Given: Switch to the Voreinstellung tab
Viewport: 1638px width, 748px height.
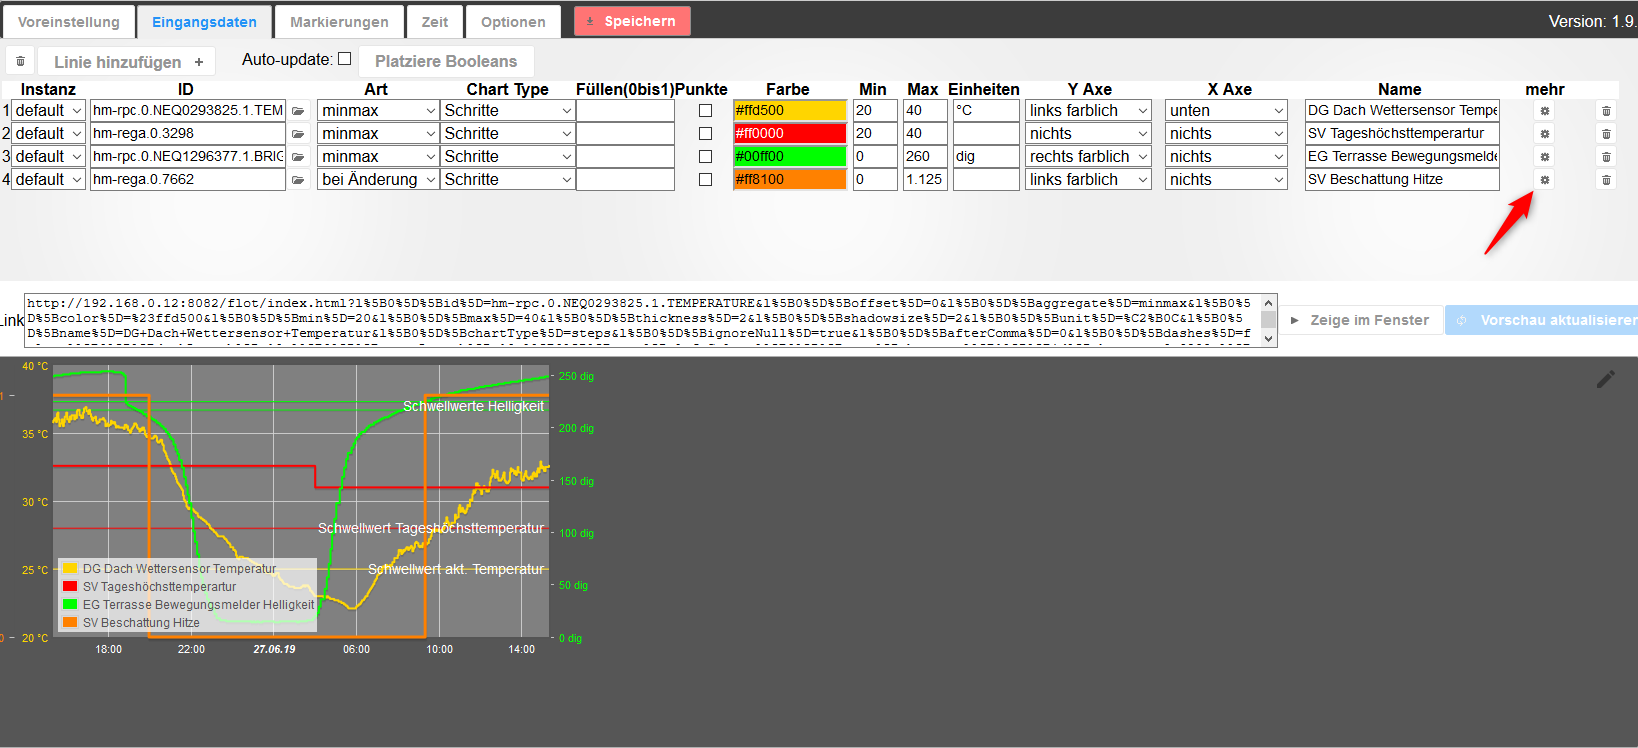Looking at the screenshot, I should click(x=69, y=22).
